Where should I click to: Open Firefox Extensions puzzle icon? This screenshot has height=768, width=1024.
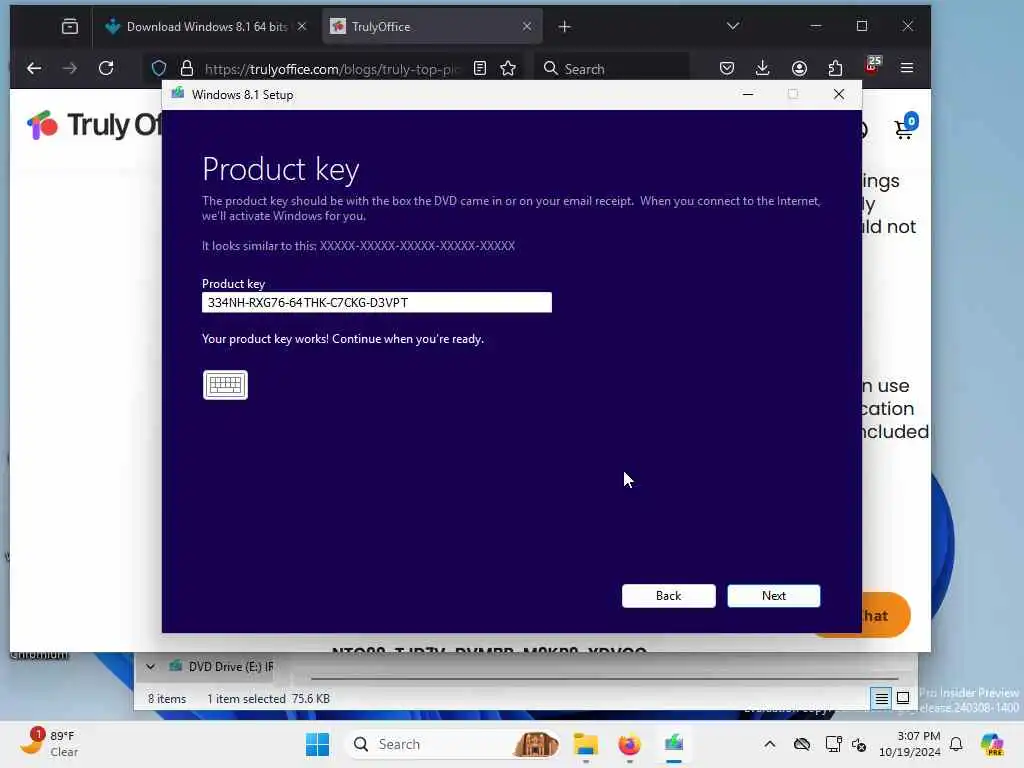[835, 69]
